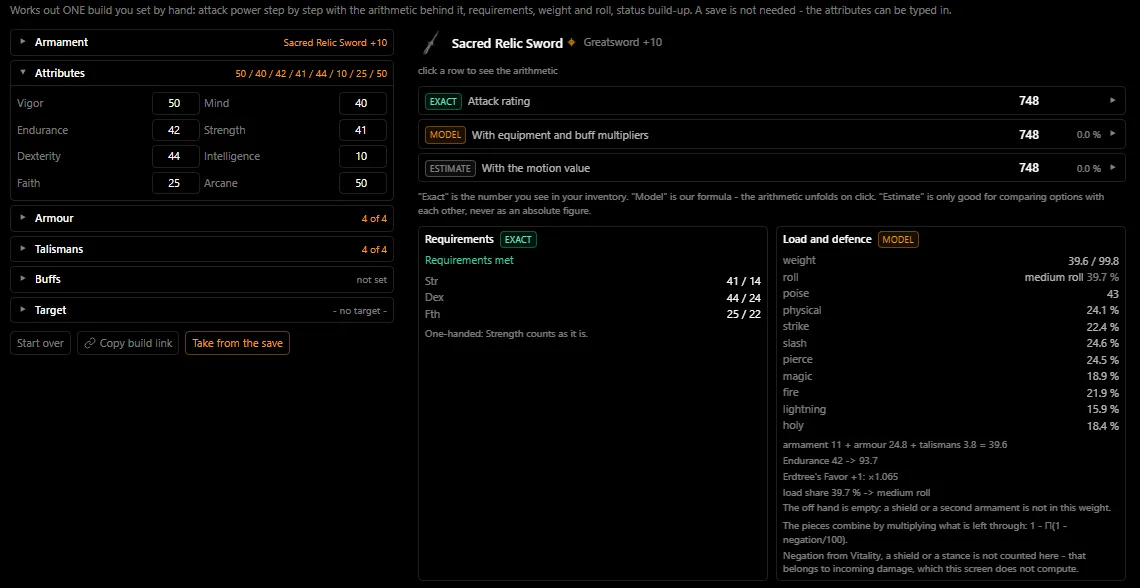Click Take from the save

pos(237,343)
